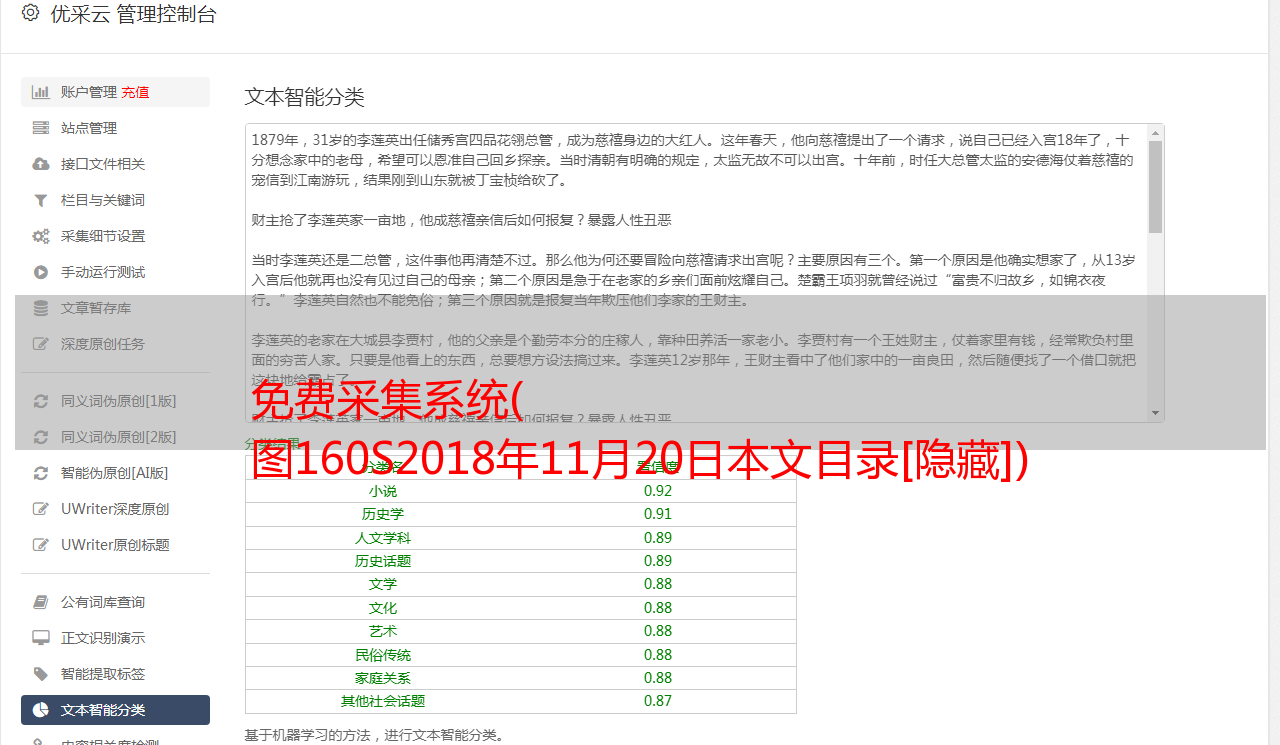
Task: Click the database icon for 文章暂存库
Action: 41,308
